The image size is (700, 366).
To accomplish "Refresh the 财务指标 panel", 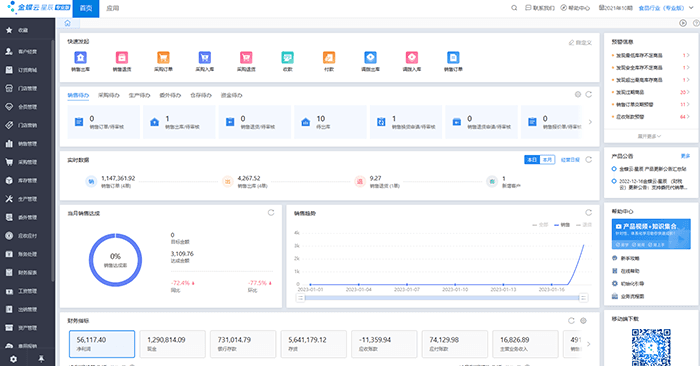I will 571,321.
